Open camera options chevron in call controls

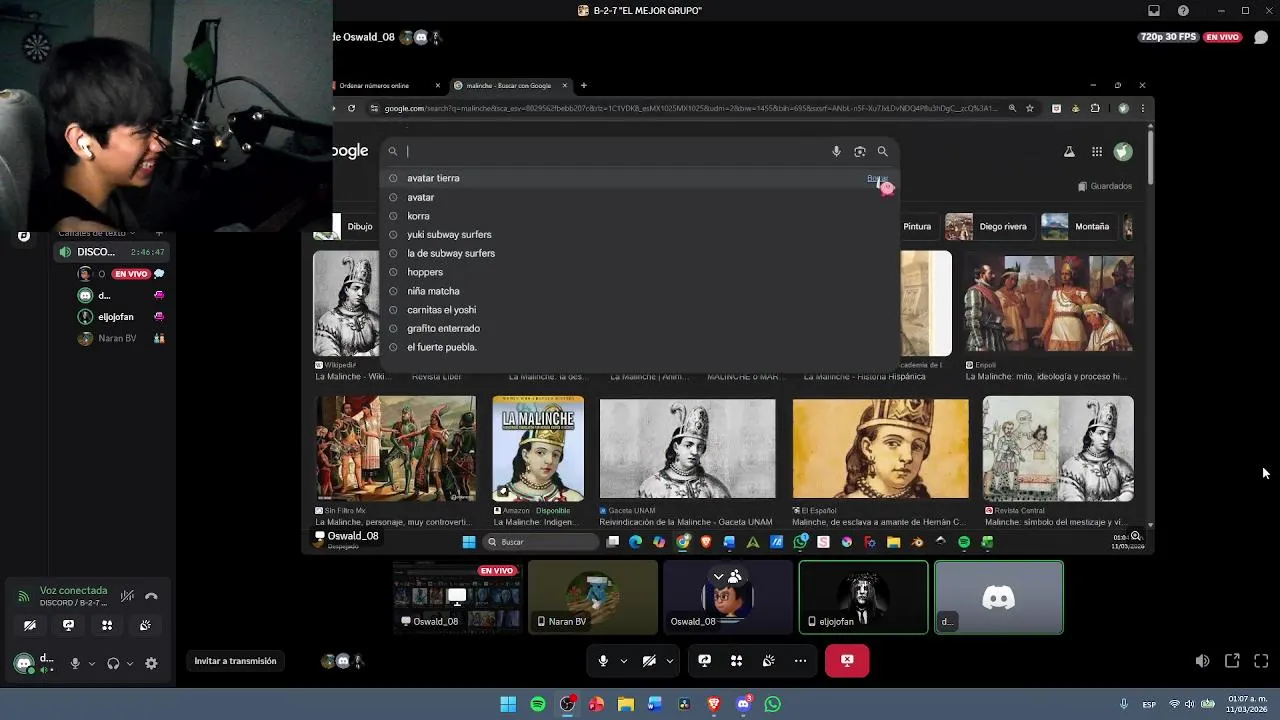tap(669, 661)
